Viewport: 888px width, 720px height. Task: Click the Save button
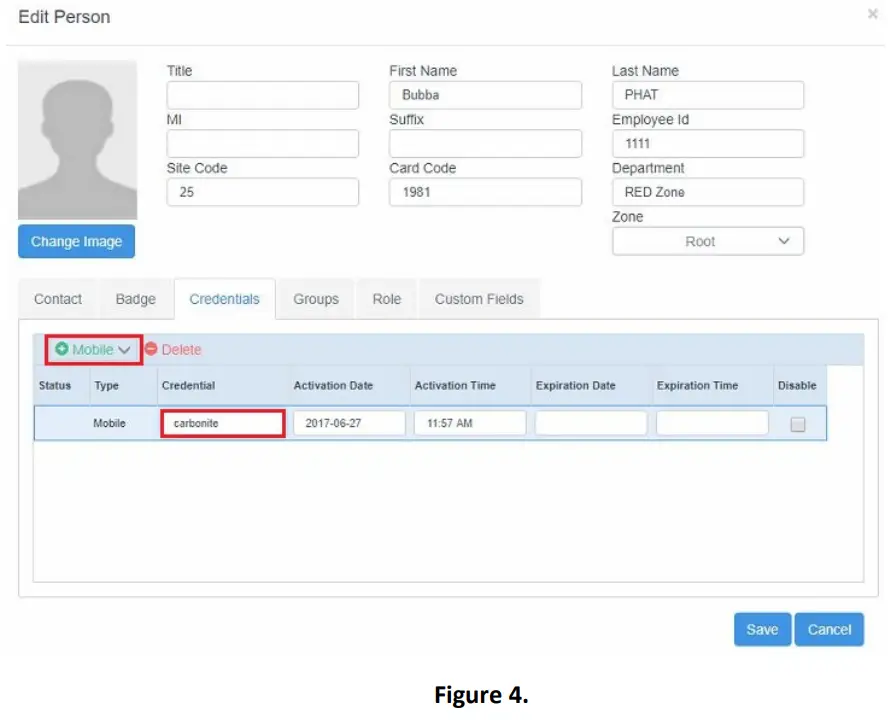pyautogui.click(x=762, y=629)
